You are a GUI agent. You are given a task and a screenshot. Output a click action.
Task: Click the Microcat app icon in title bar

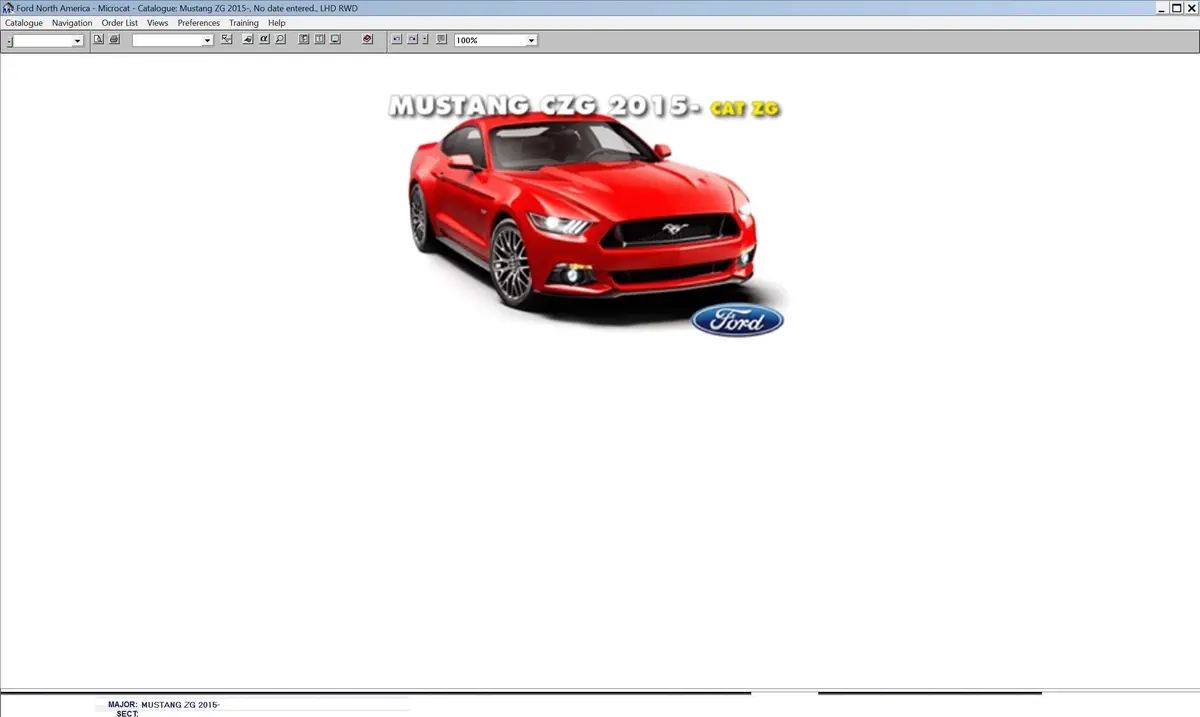[8, 8]
